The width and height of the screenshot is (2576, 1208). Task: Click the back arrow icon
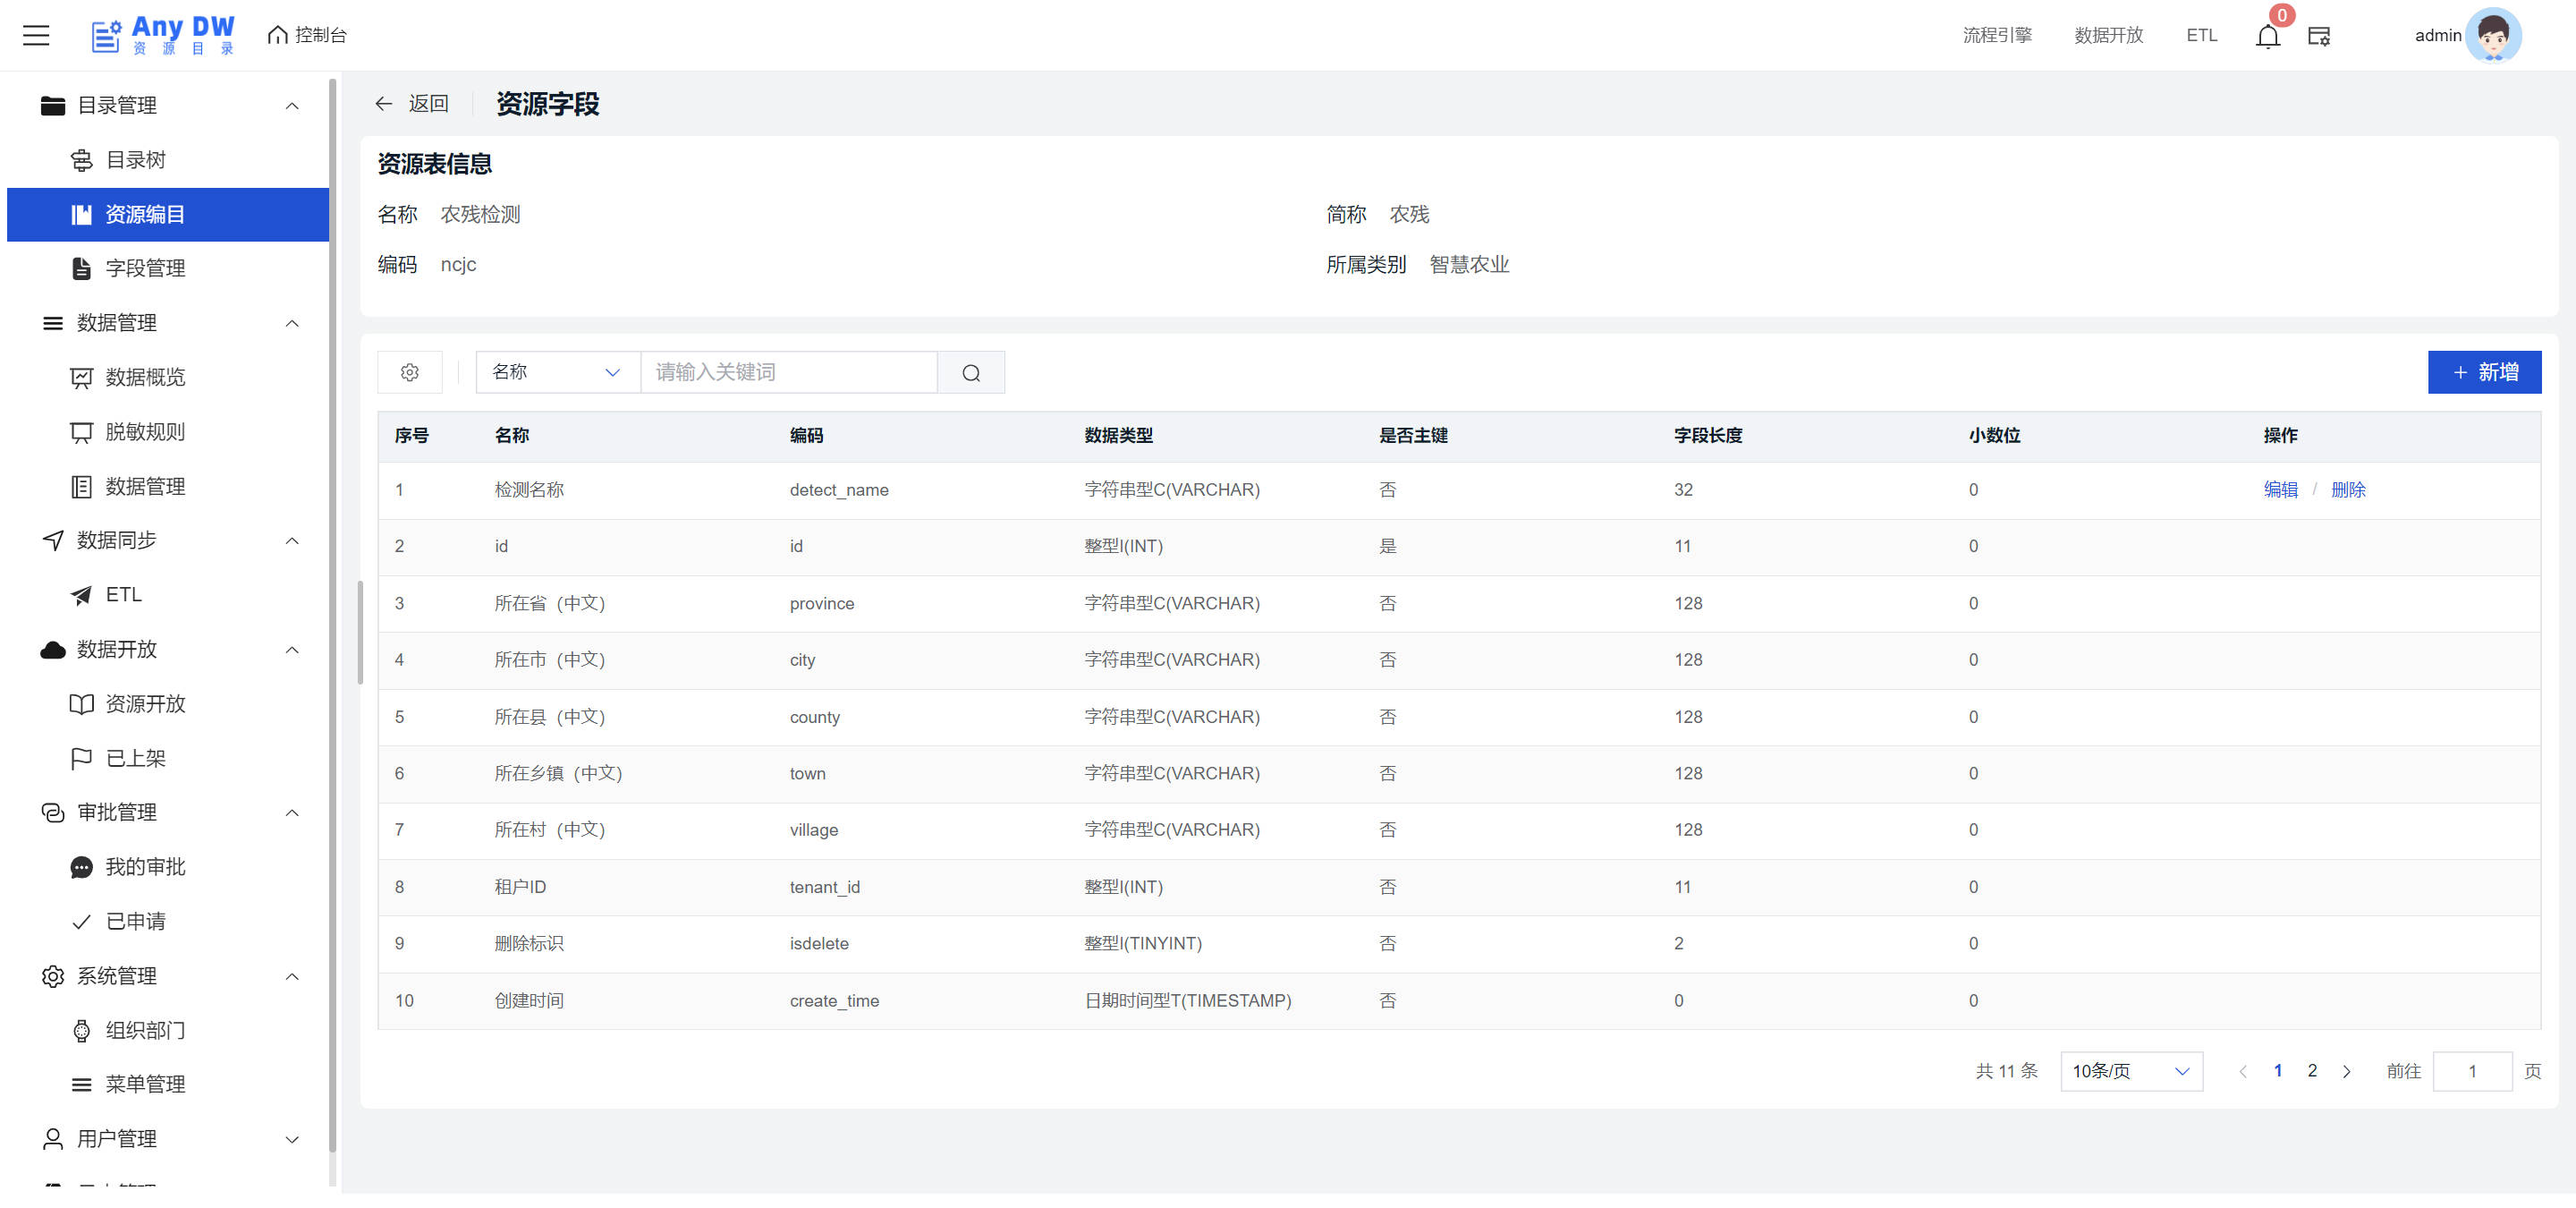click(x=383, y=104)
